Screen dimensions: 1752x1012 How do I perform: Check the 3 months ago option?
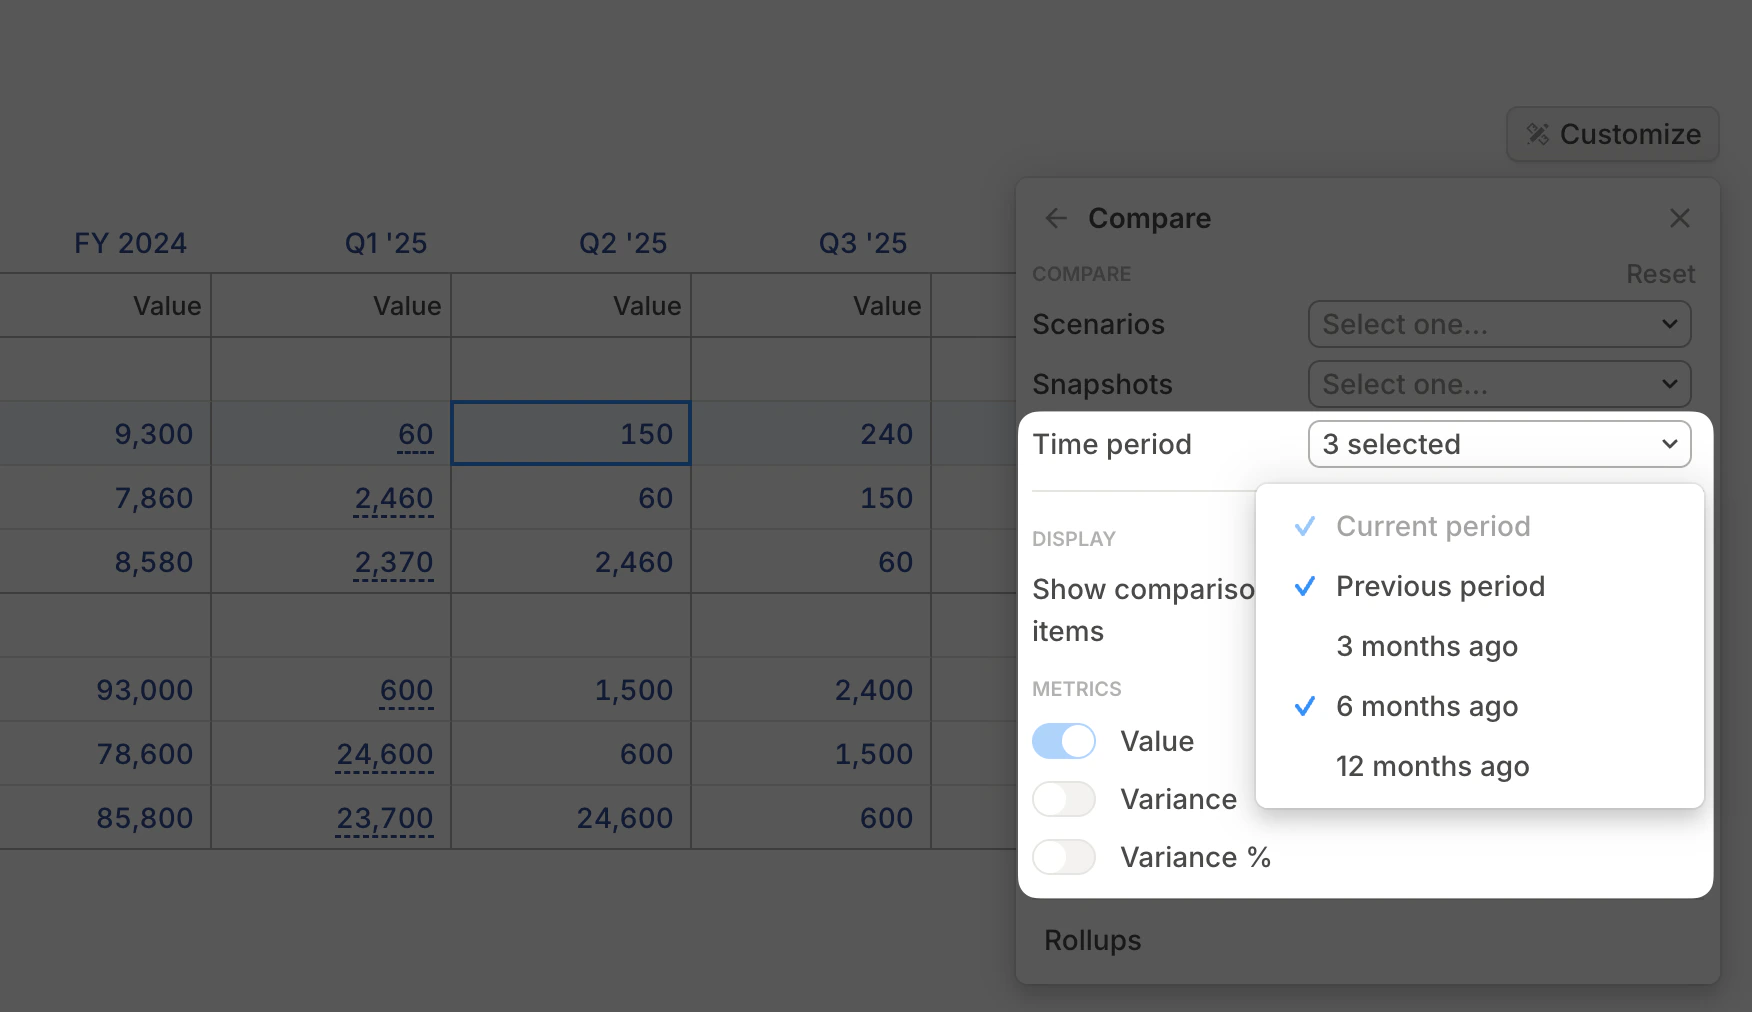1427,646
